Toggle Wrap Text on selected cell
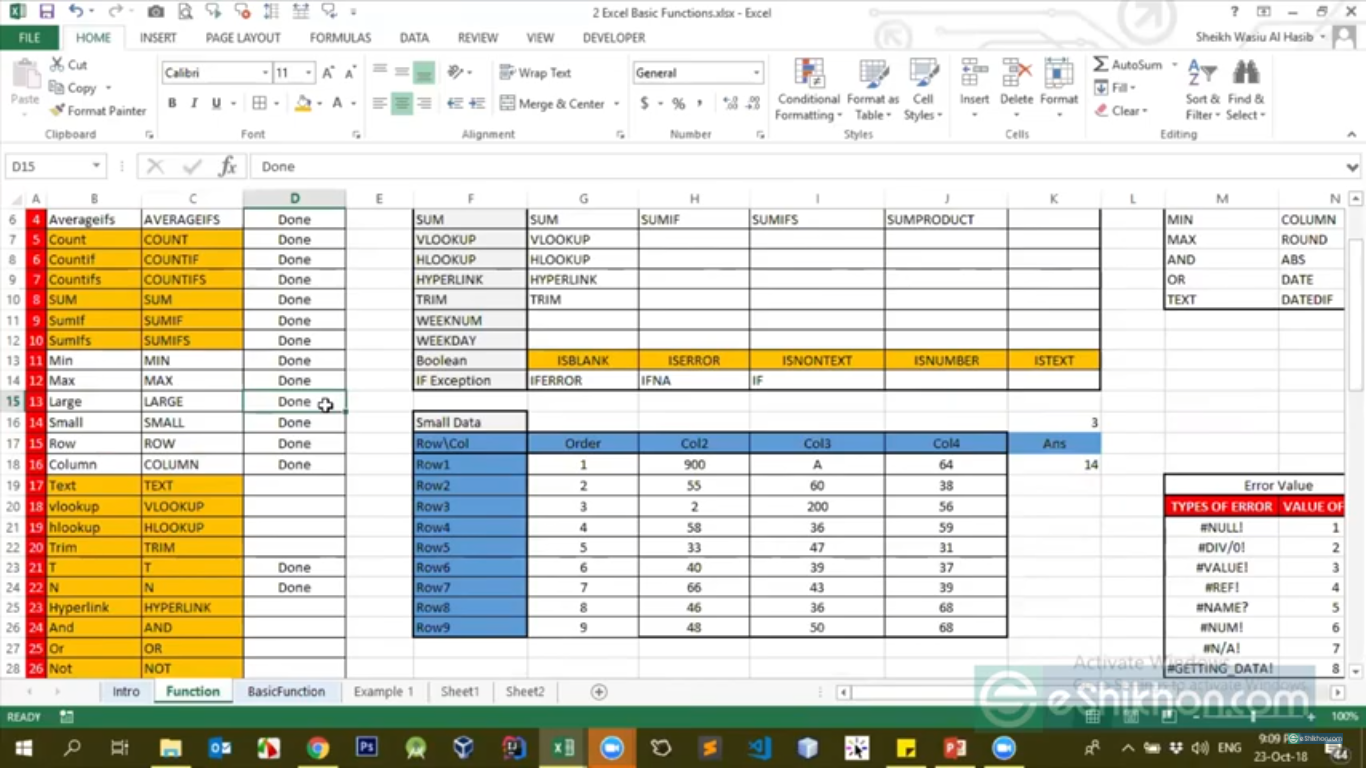 pos(535,73)
